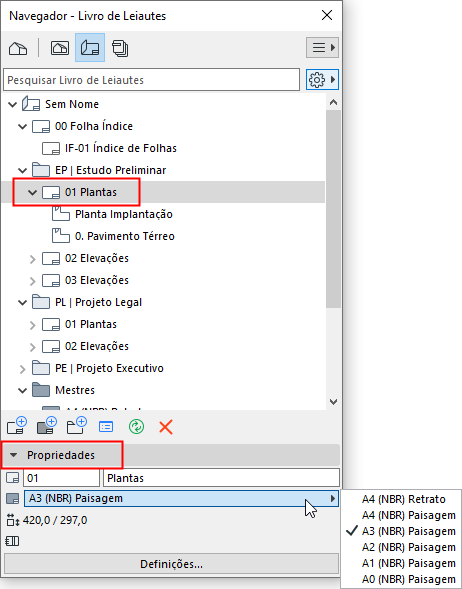Screen dimensions: 462x589
Task: Click the layout size dimension icon
Action: coord(12,521)
